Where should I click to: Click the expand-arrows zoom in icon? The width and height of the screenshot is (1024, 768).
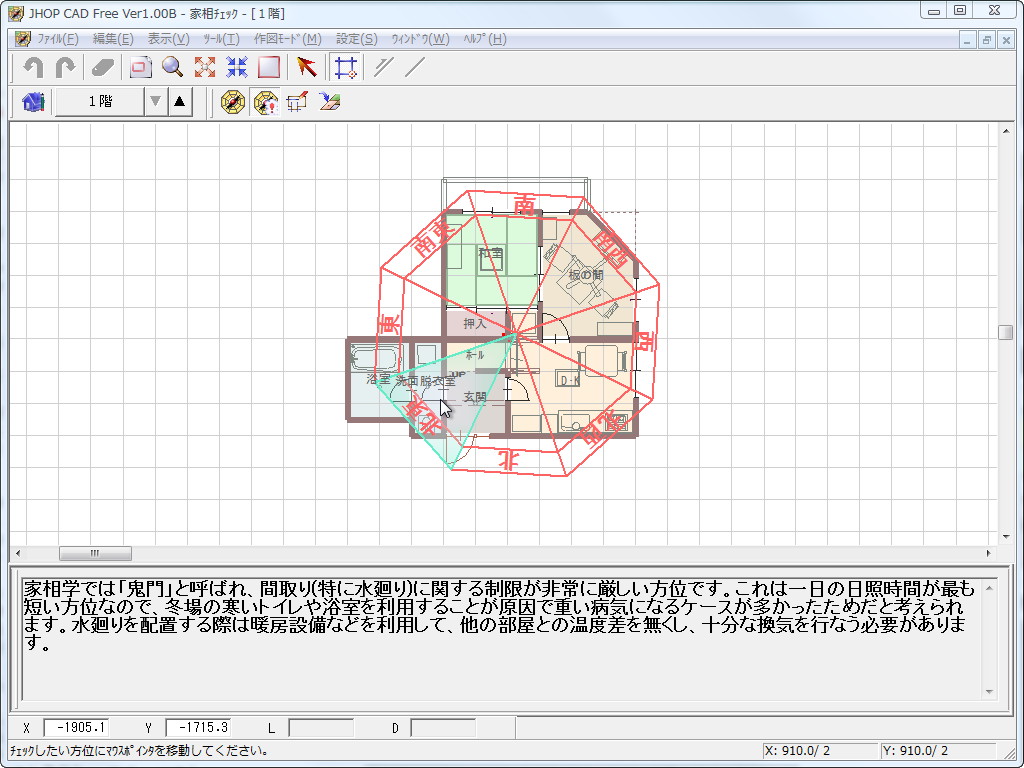coord(204,67)
